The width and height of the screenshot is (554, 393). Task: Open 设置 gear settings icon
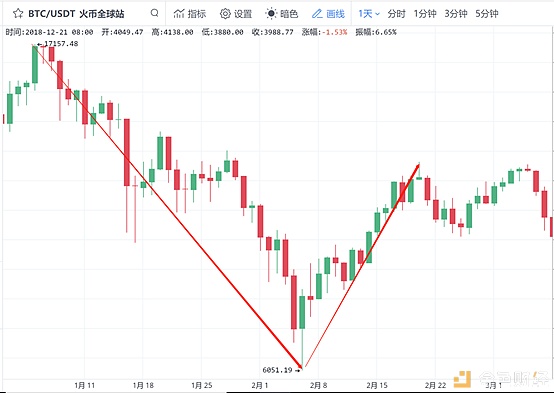tap(225, 14)
